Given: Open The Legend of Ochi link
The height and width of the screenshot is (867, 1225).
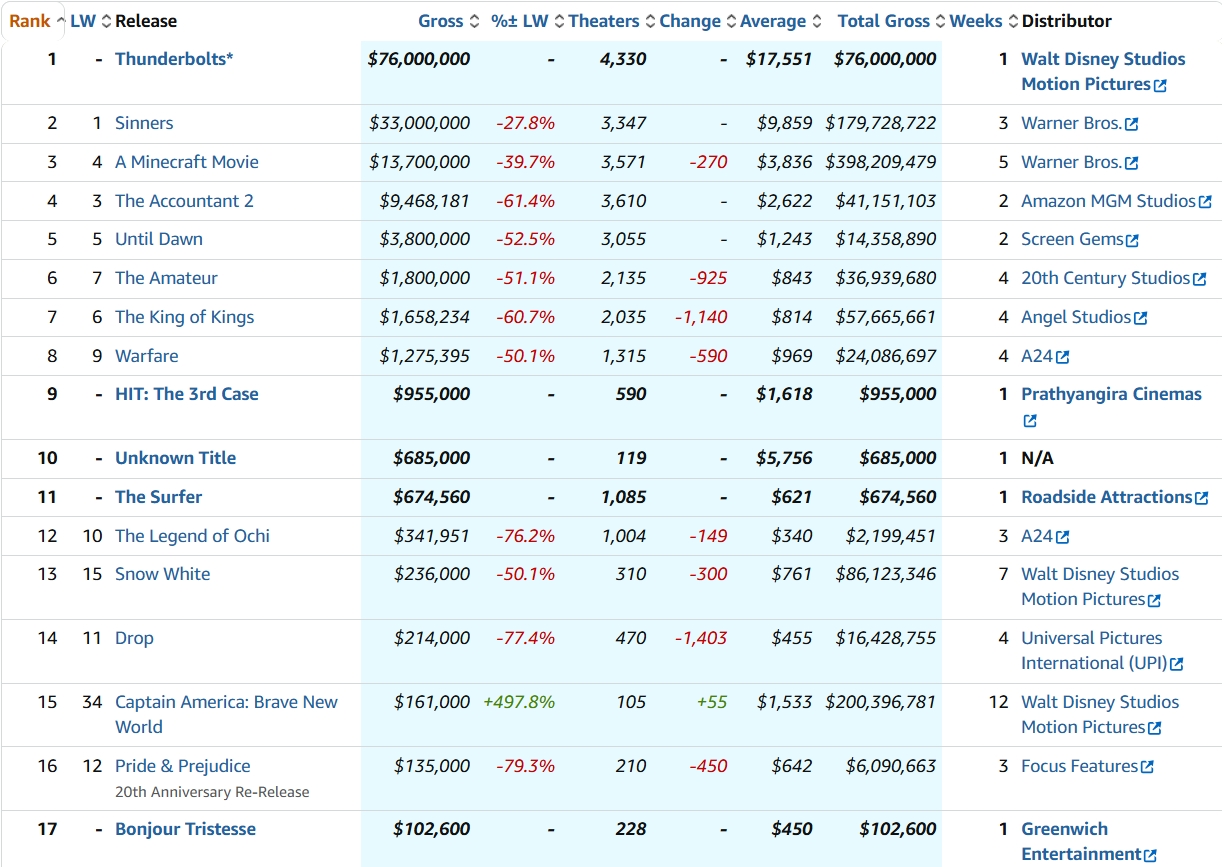Looking at the screenshot, I should (193, 536).
